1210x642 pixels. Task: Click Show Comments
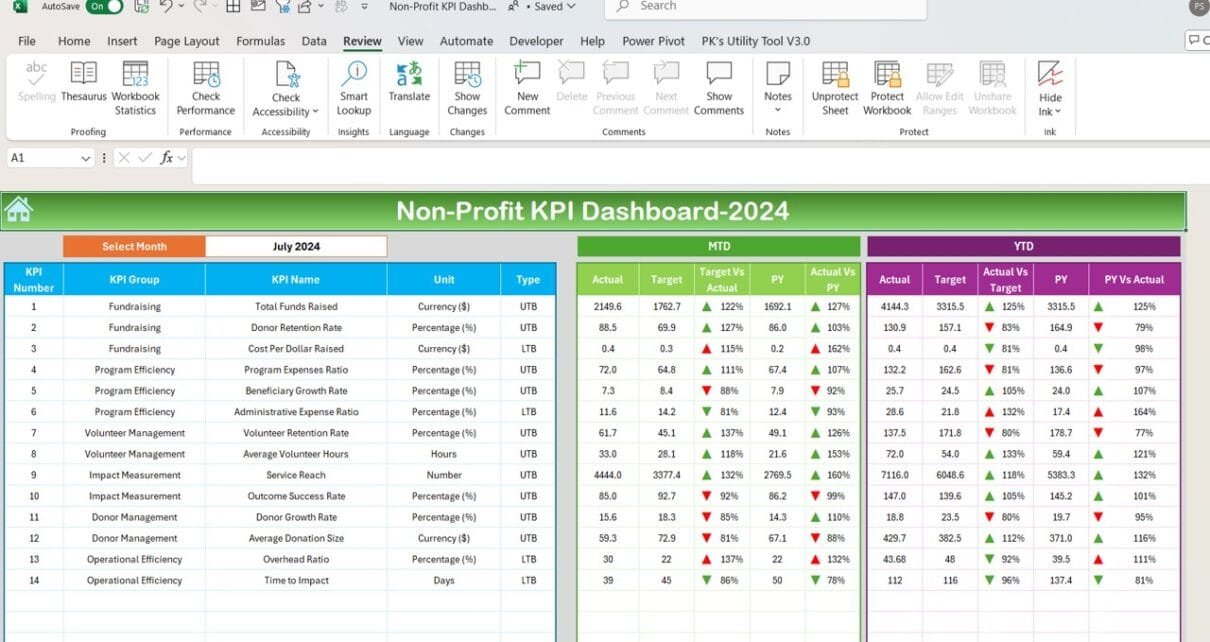pos(719,88)
